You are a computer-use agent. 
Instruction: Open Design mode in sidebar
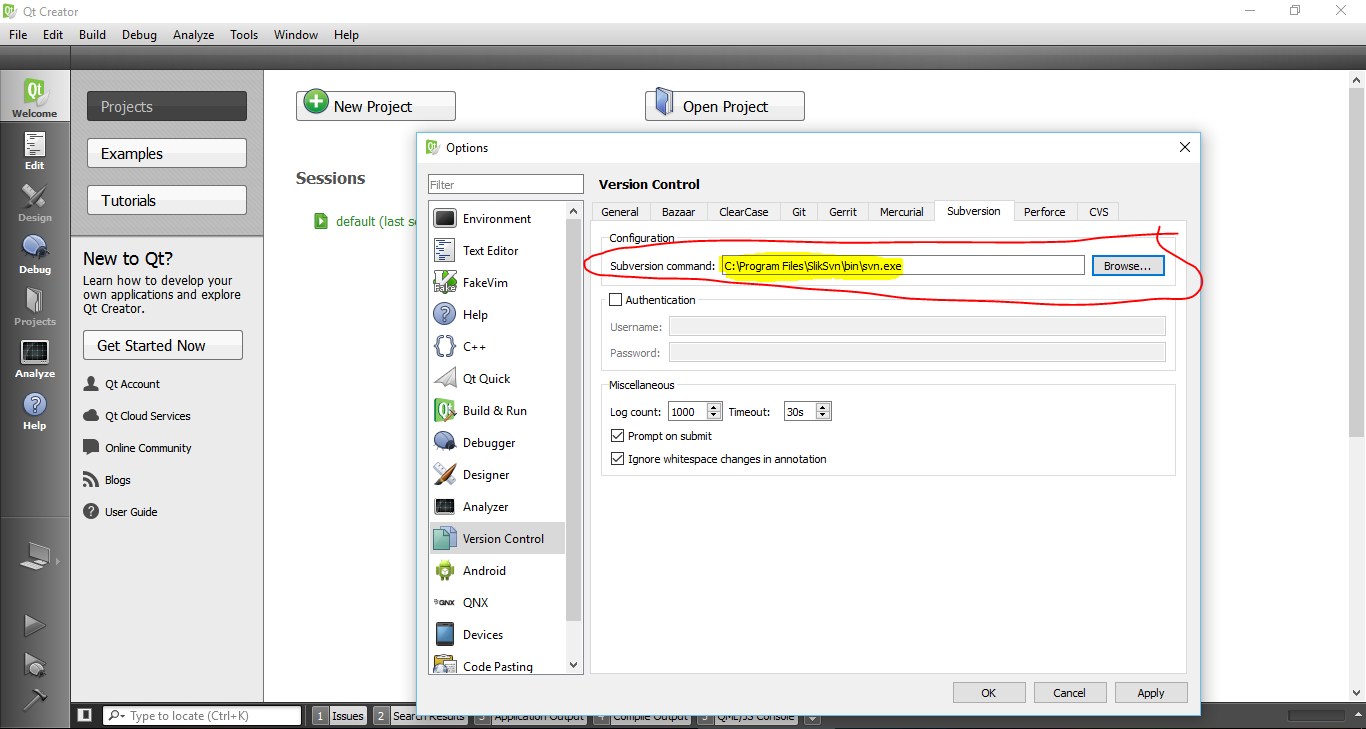pyautogui.click(x=35, y=202)
